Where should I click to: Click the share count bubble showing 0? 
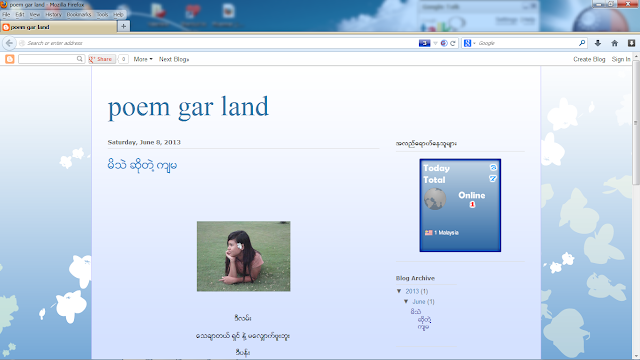[123, 59]
